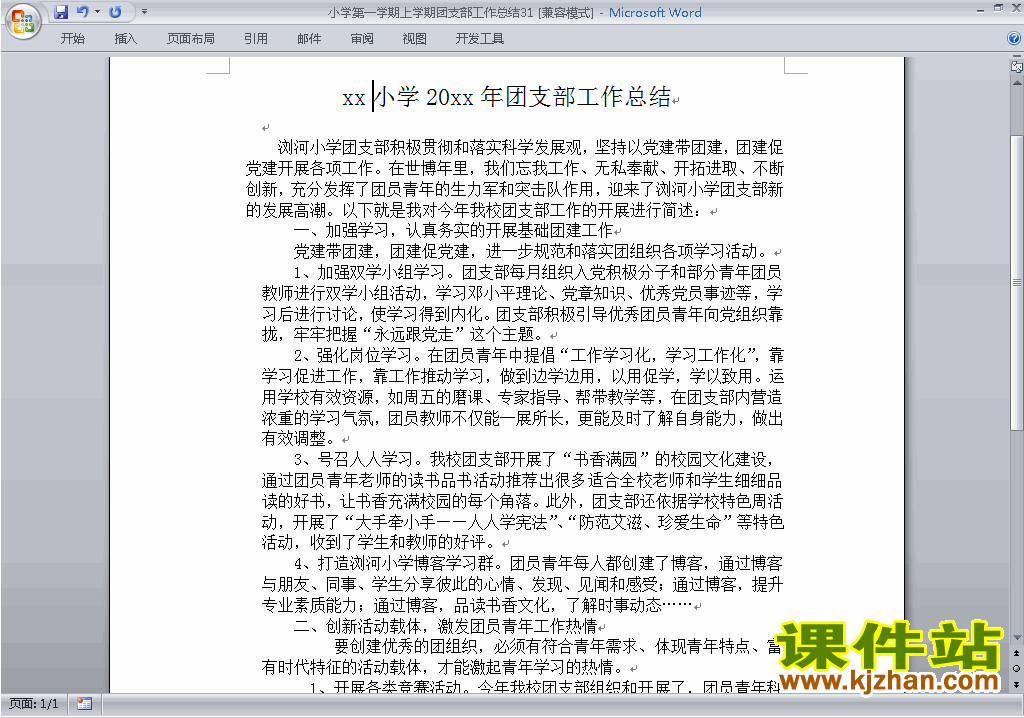
Task: Click the Repeat/Redo circular arrow icon
Action: [116, 12]
